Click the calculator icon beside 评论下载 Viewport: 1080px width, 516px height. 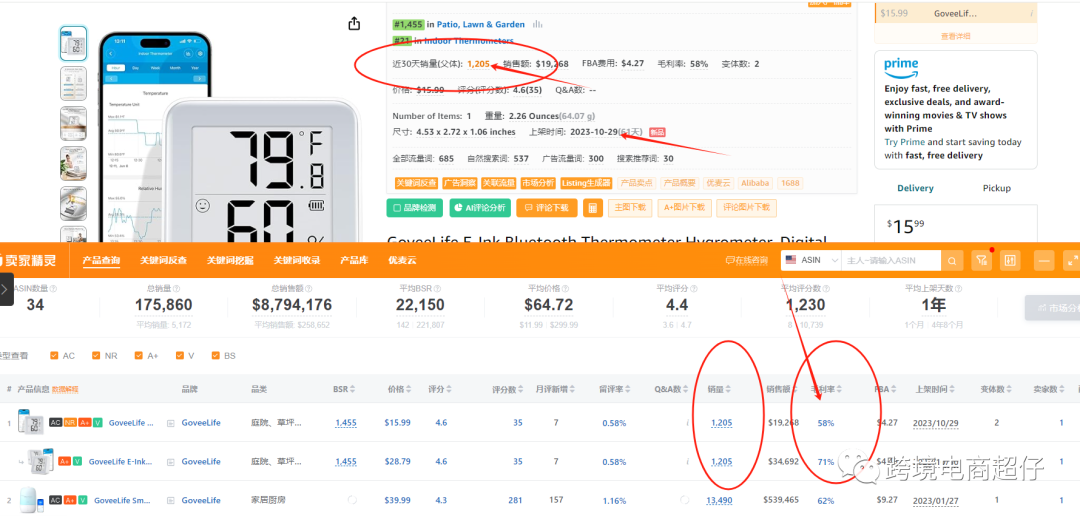(x=592, y=207)
